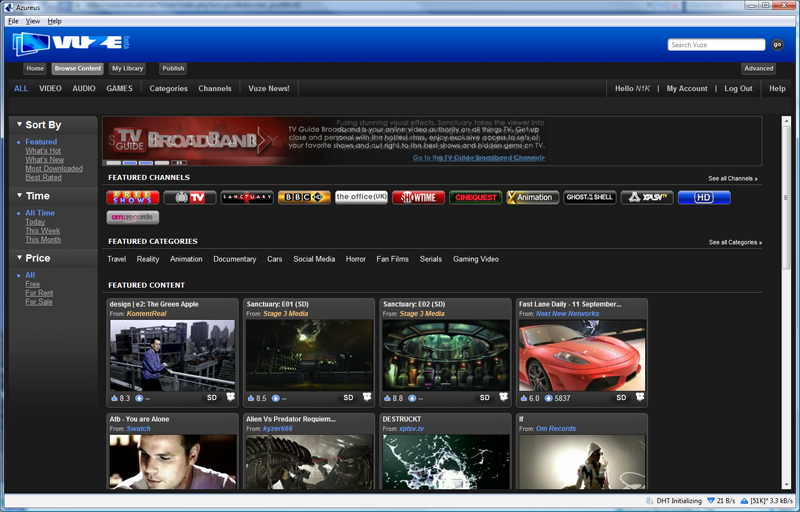Go to the TV Guide Broadband Channel link
Viewport: 800px width, 512px height.
pyautogui.click(x=479, y=158)
